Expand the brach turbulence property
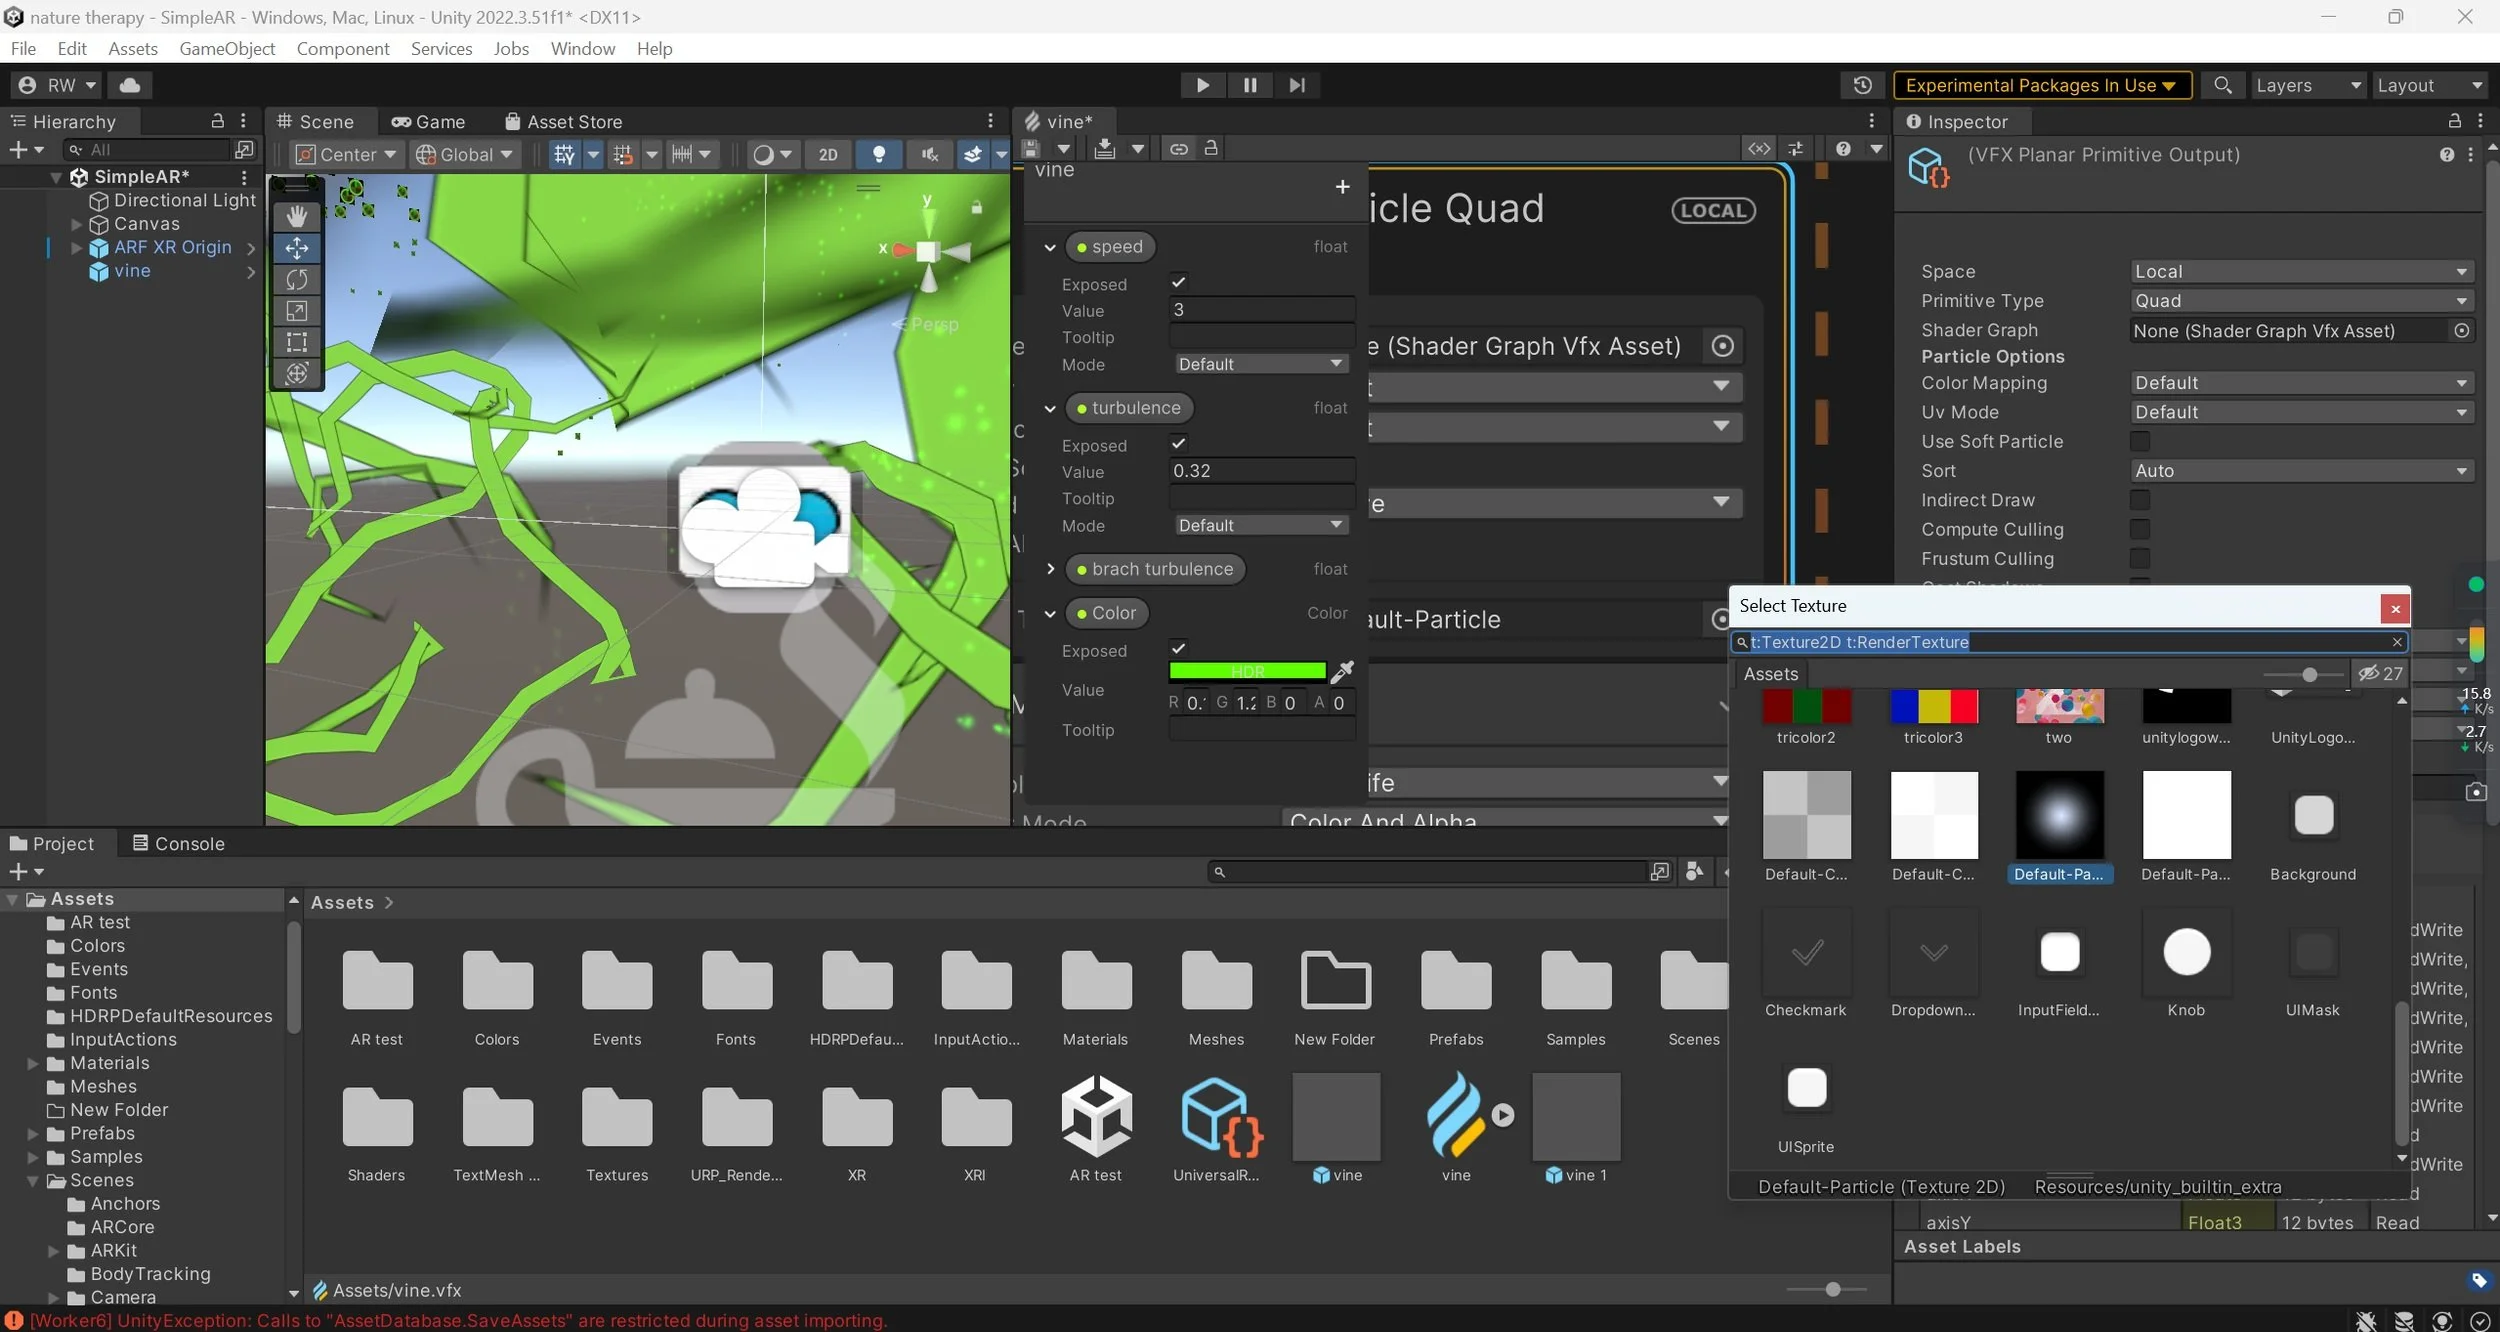The height and width of the screenshot is (1332, 2500). coord(1050,569)
